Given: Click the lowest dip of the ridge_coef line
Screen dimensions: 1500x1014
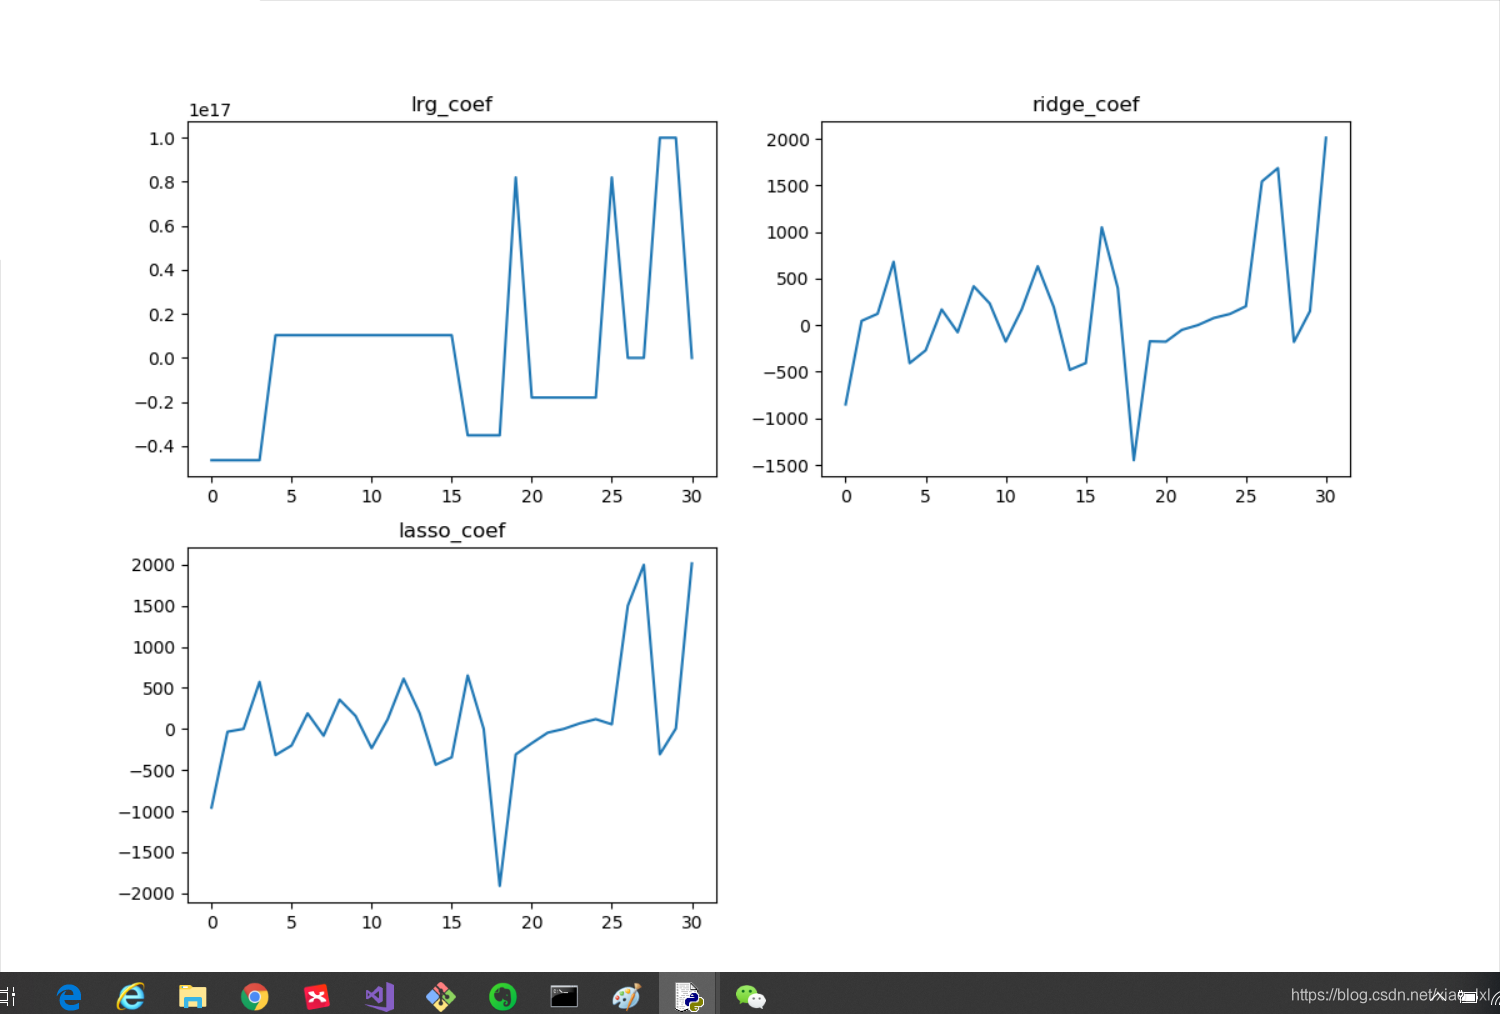Looking at the screenshot, I should 1134,458.
